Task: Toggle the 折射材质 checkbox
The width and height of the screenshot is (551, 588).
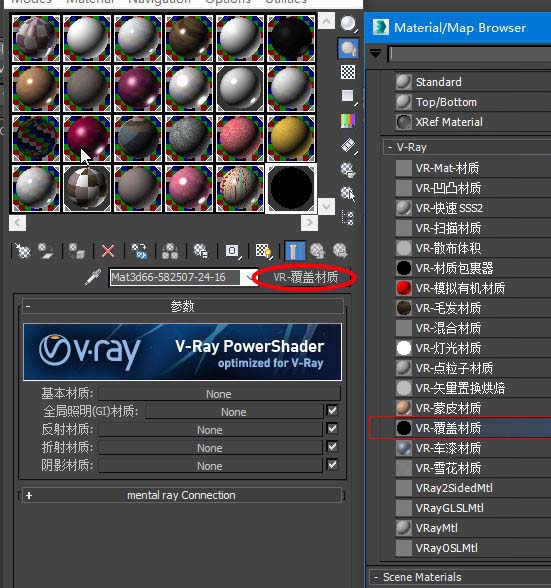Action: tap(332, 447)
